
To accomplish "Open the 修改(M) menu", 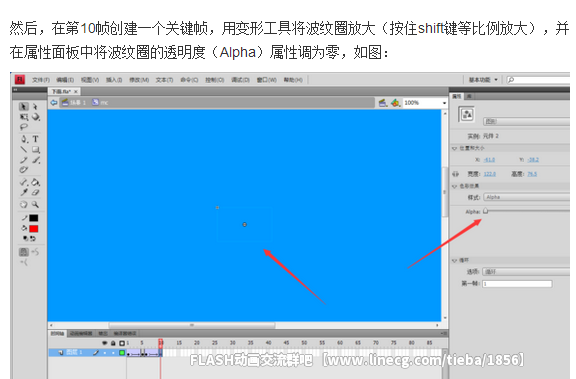I will pos(139,80).
